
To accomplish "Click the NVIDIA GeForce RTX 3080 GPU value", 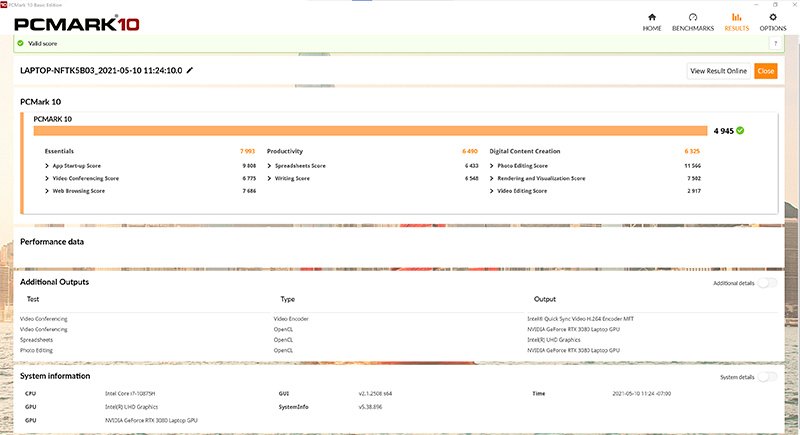I will 152,420.
